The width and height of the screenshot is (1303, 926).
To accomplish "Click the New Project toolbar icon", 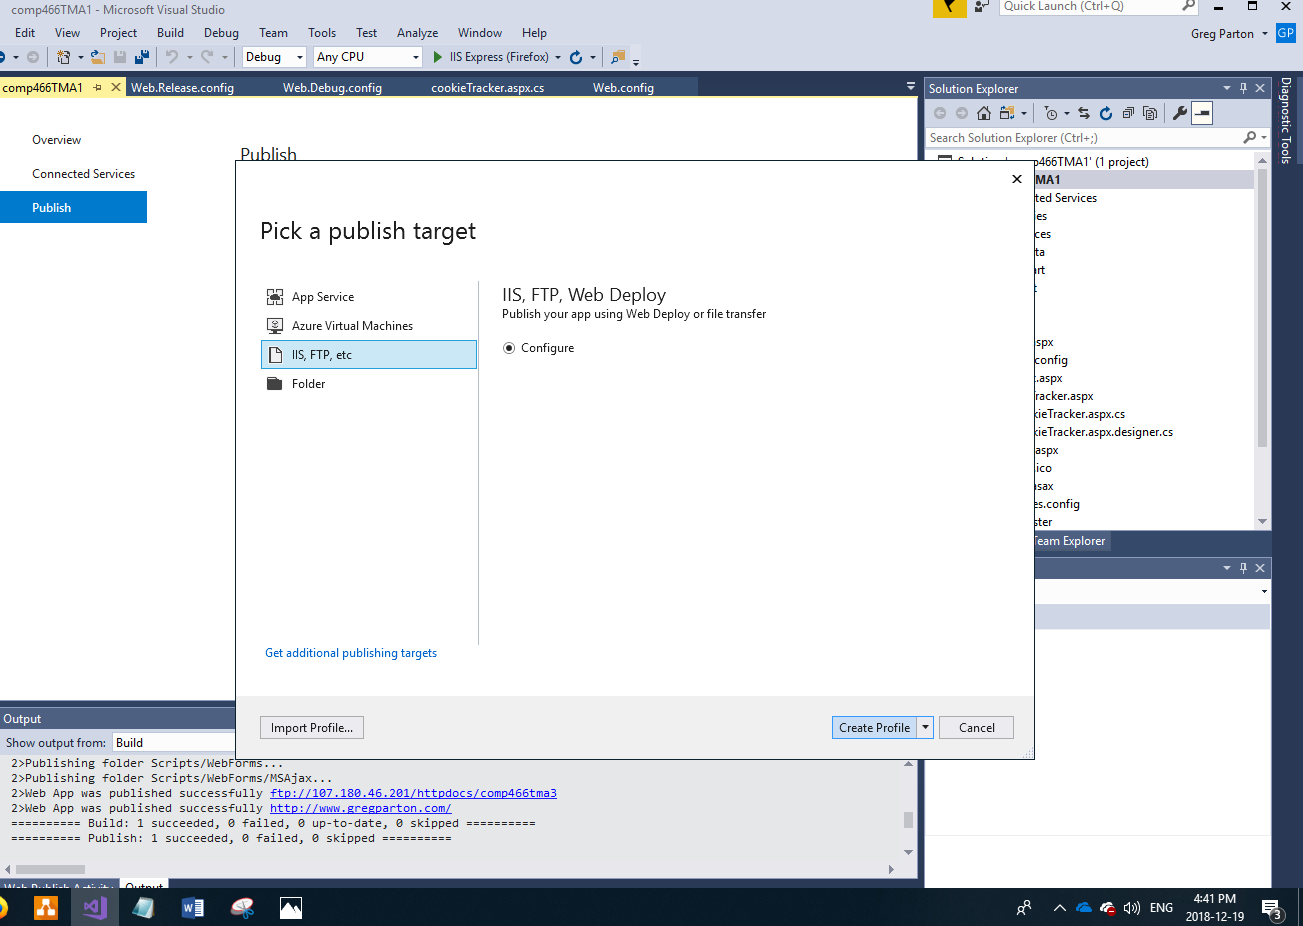I will coord(63,57).
